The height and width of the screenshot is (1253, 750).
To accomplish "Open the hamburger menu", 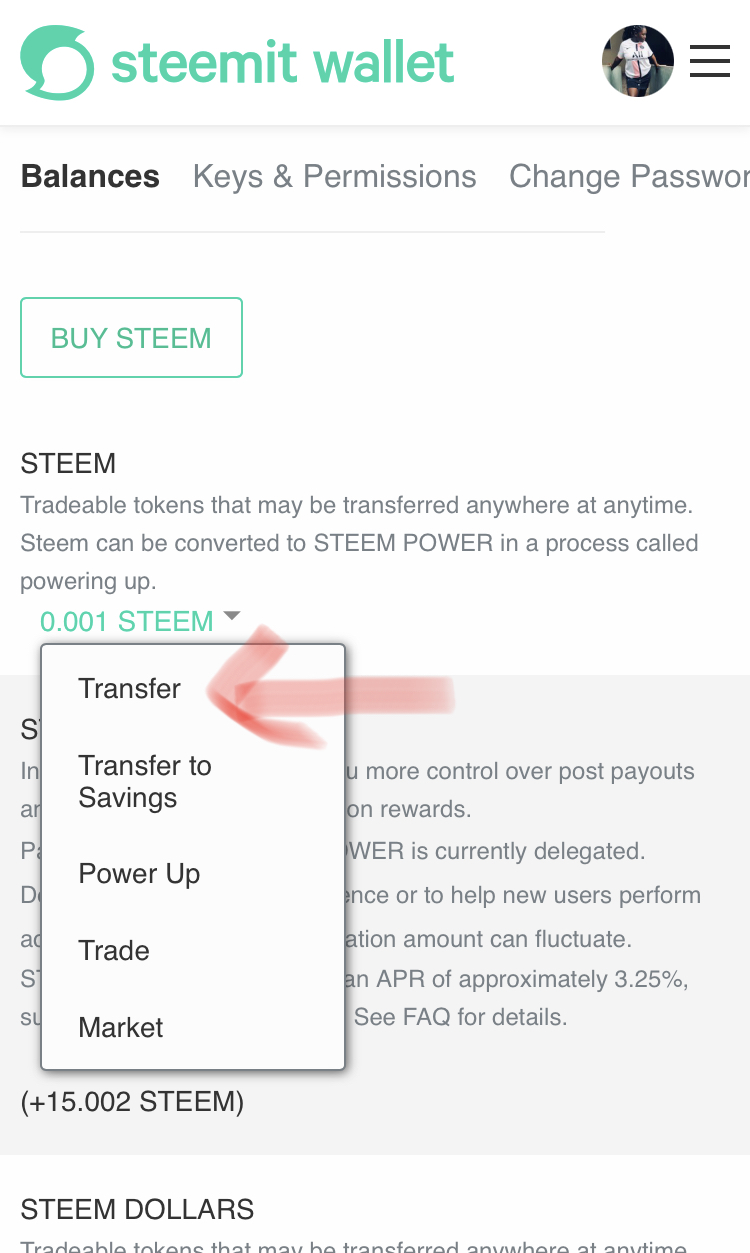I will coord(710,62).
